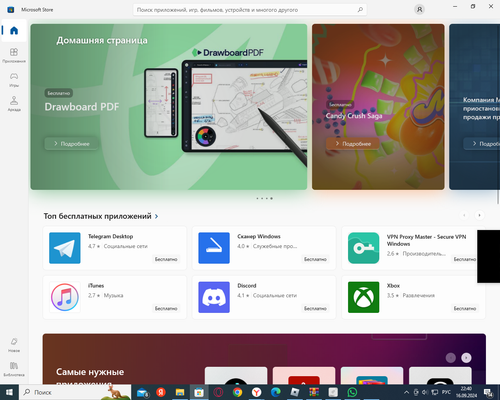Open the Telegram Desktop app icon
The height and width of the screenshot is (400, 500).
pos(65,248)
